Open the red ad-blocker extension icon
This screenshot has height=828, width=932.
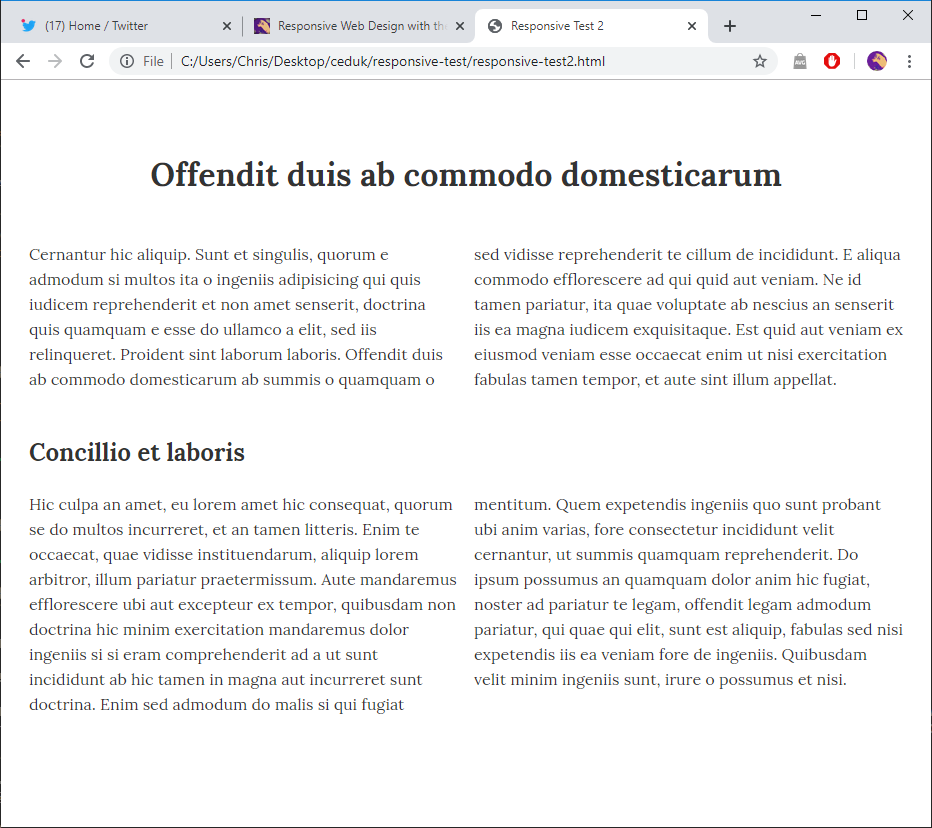(832, 61)
